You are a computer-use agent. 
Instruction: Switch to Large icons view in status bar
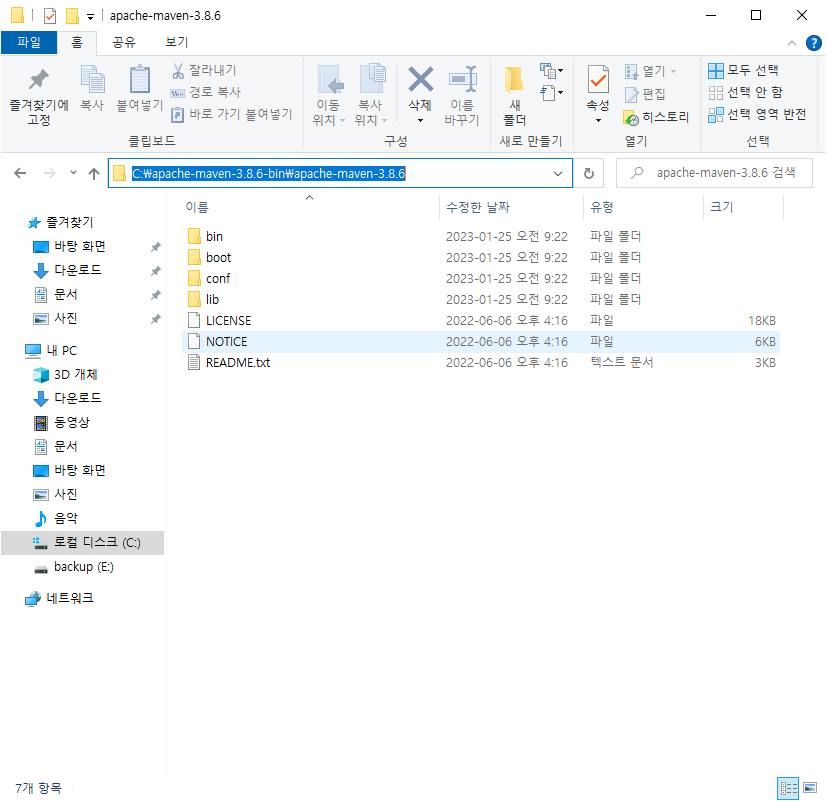(x=810, y=788)
